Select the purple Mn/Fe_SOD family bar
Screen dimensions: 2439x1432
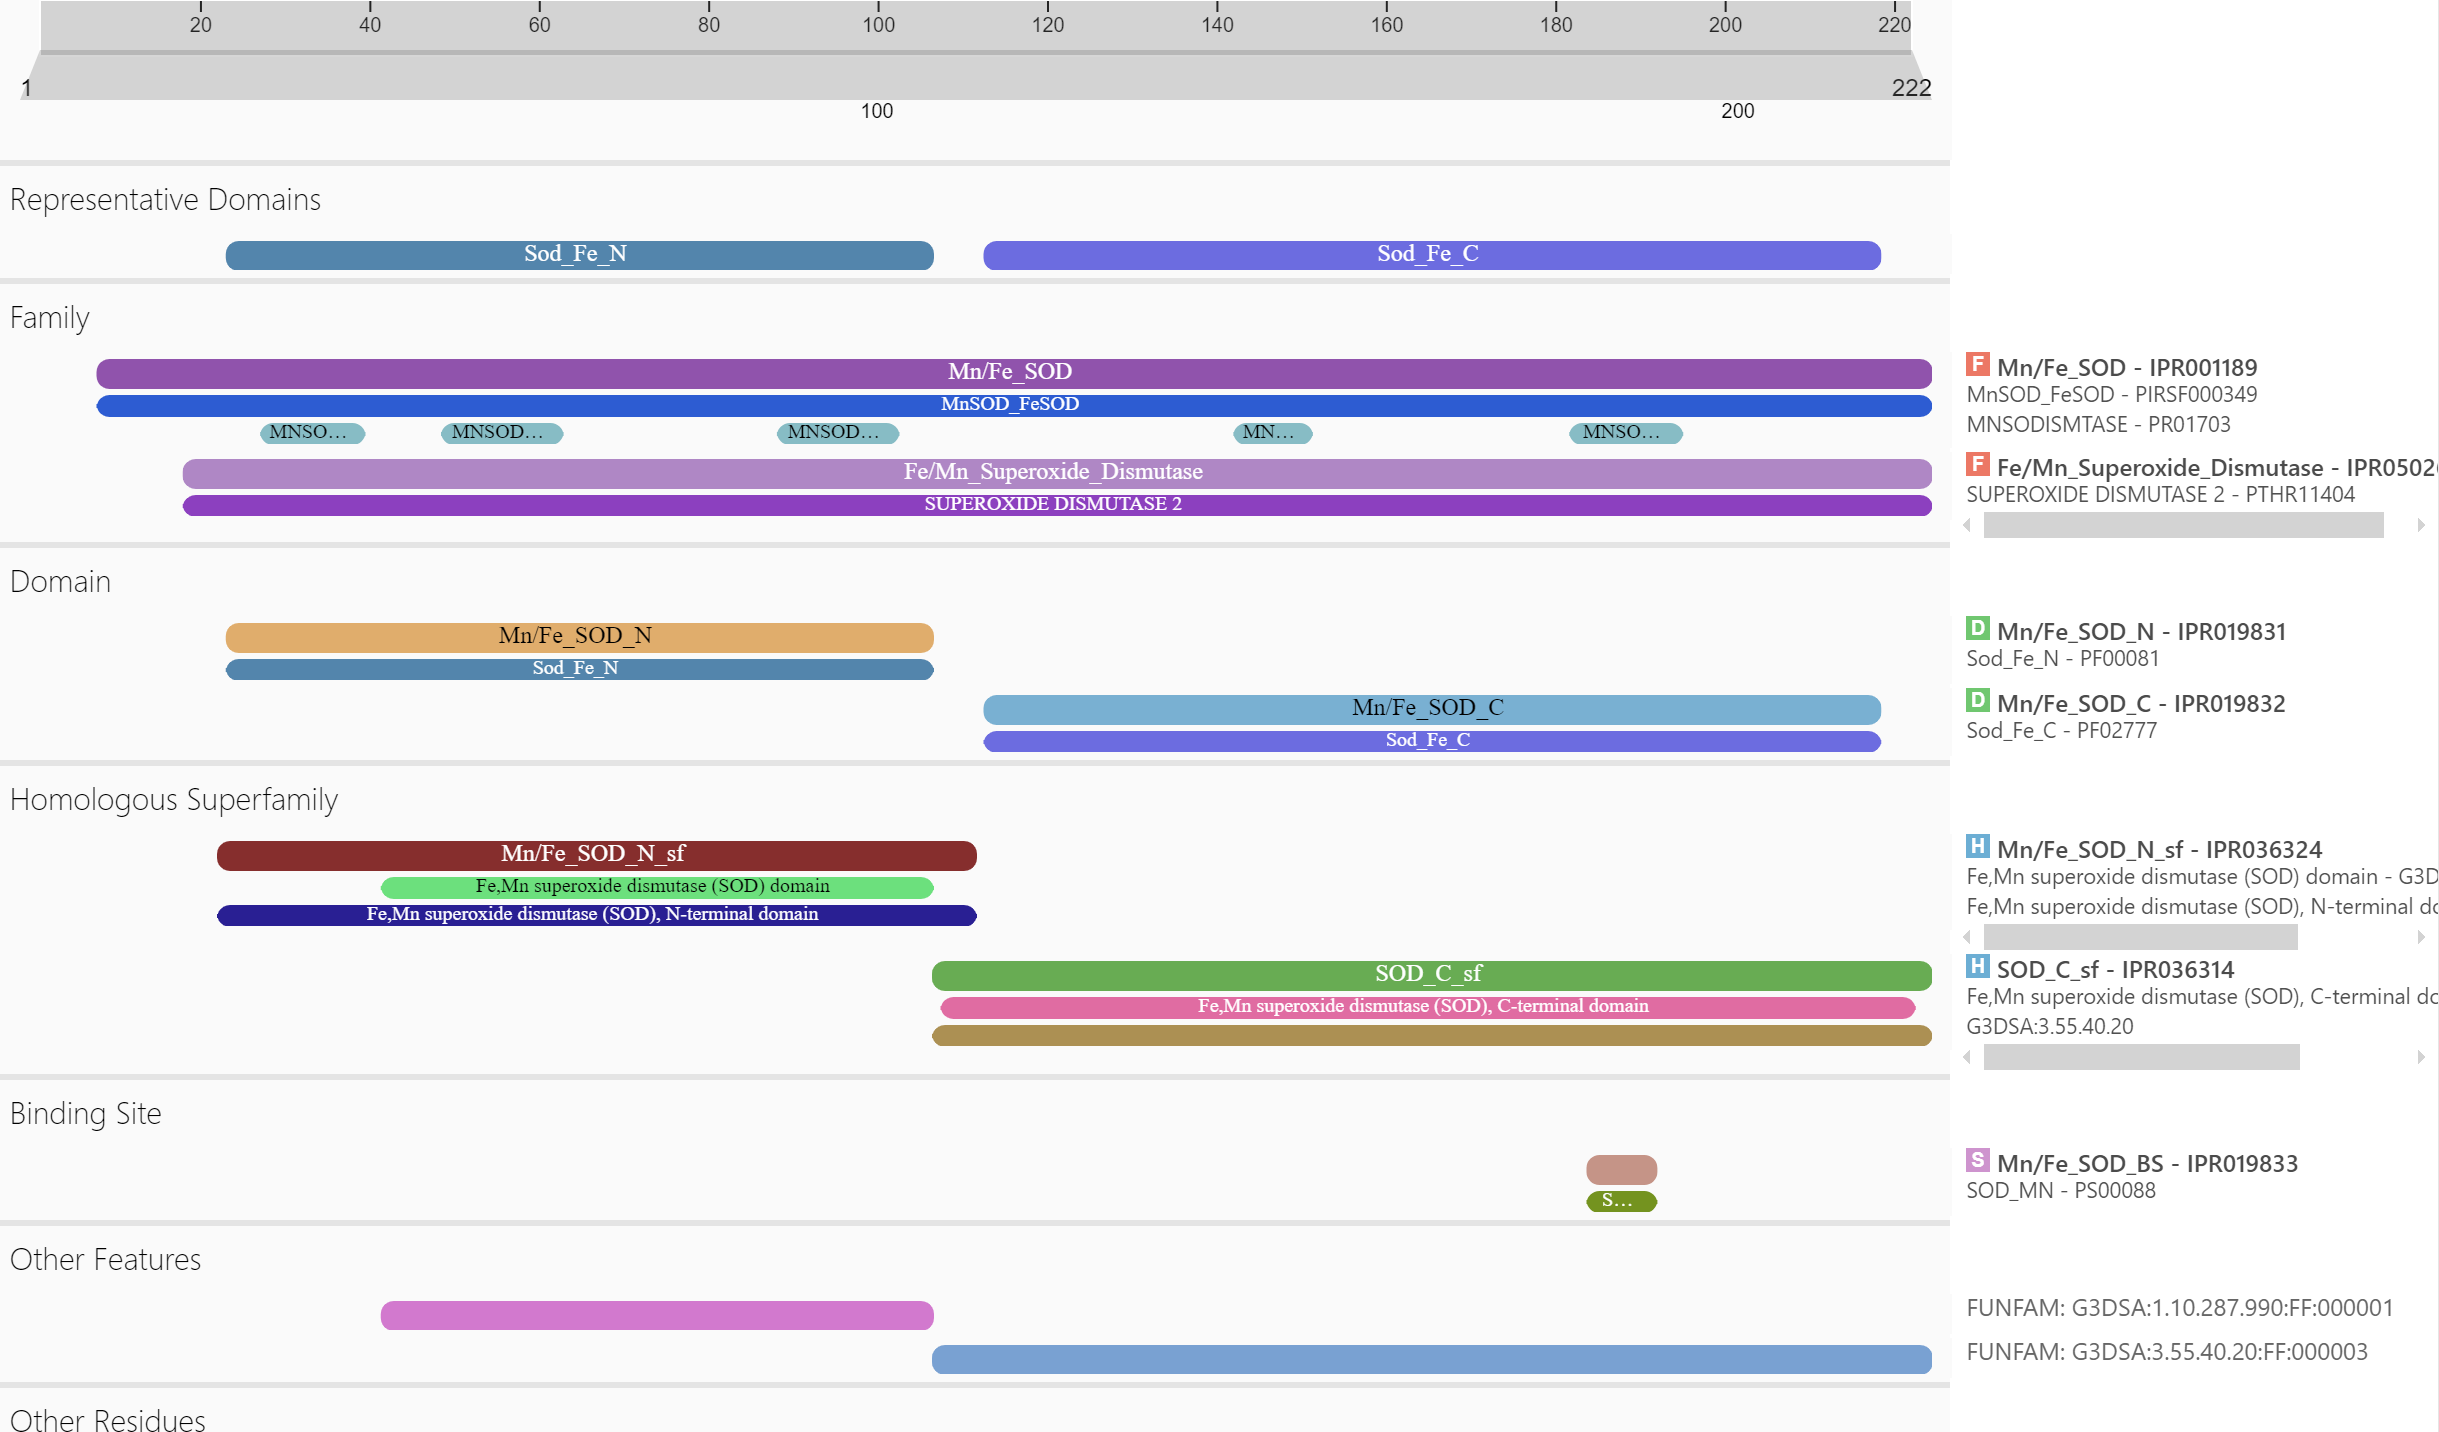coord(1014,373)
